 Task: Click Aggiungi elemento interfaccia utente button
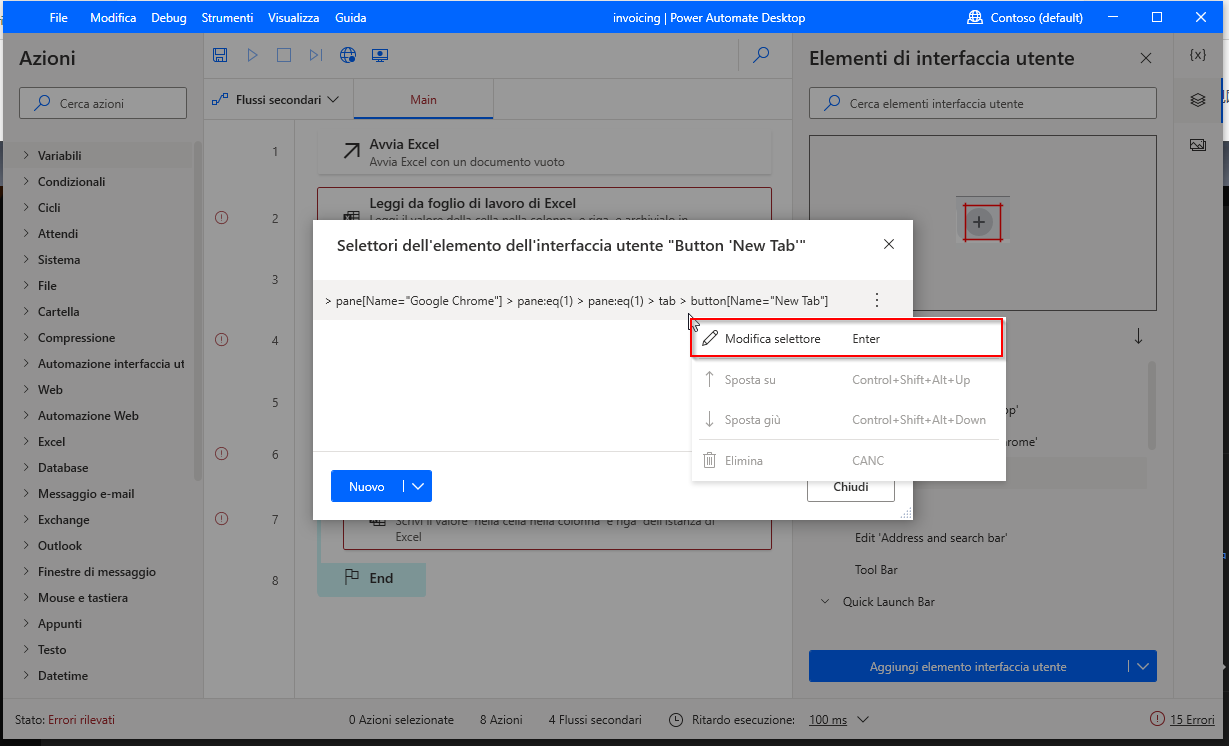coord(967,667)
